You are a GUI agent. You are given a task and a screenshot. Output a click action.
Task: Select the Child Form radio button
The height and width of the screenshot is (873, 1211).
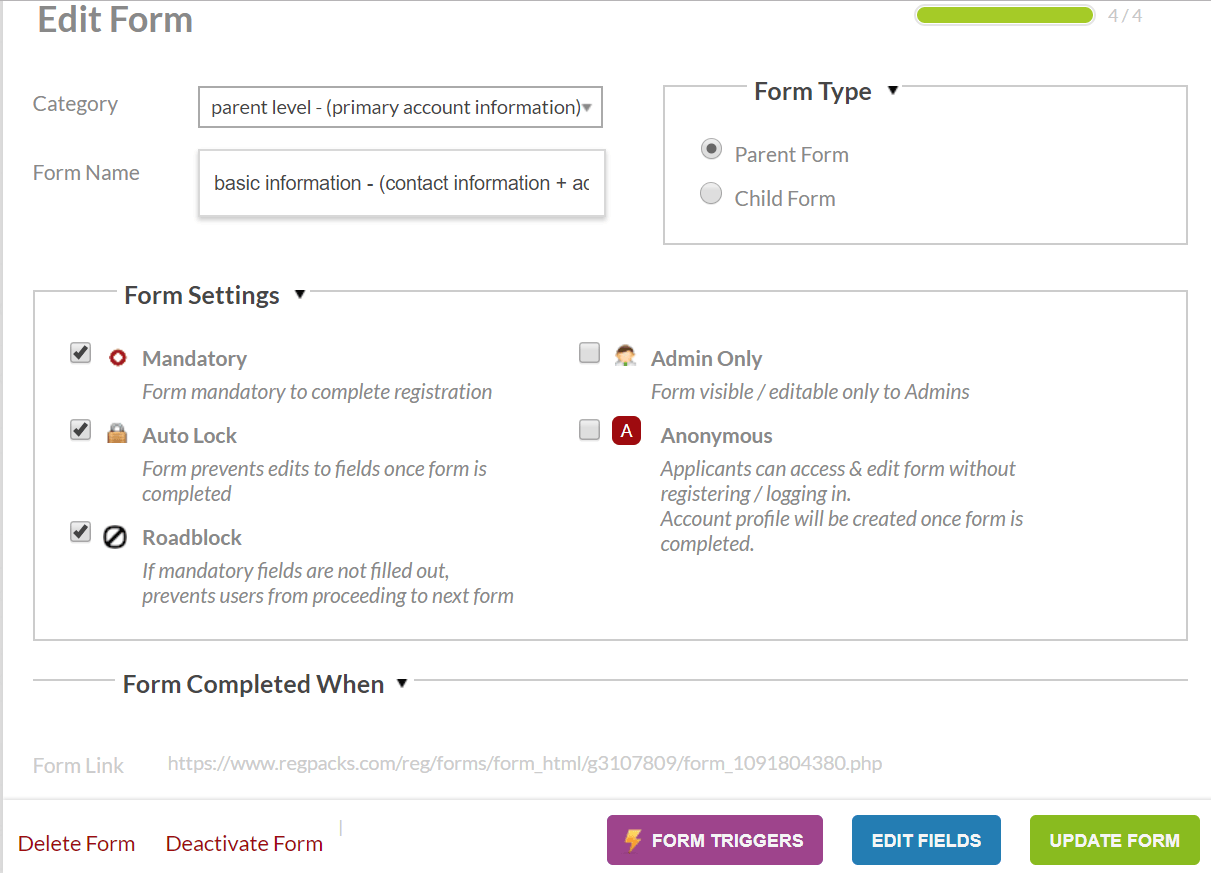coord(711,194)
